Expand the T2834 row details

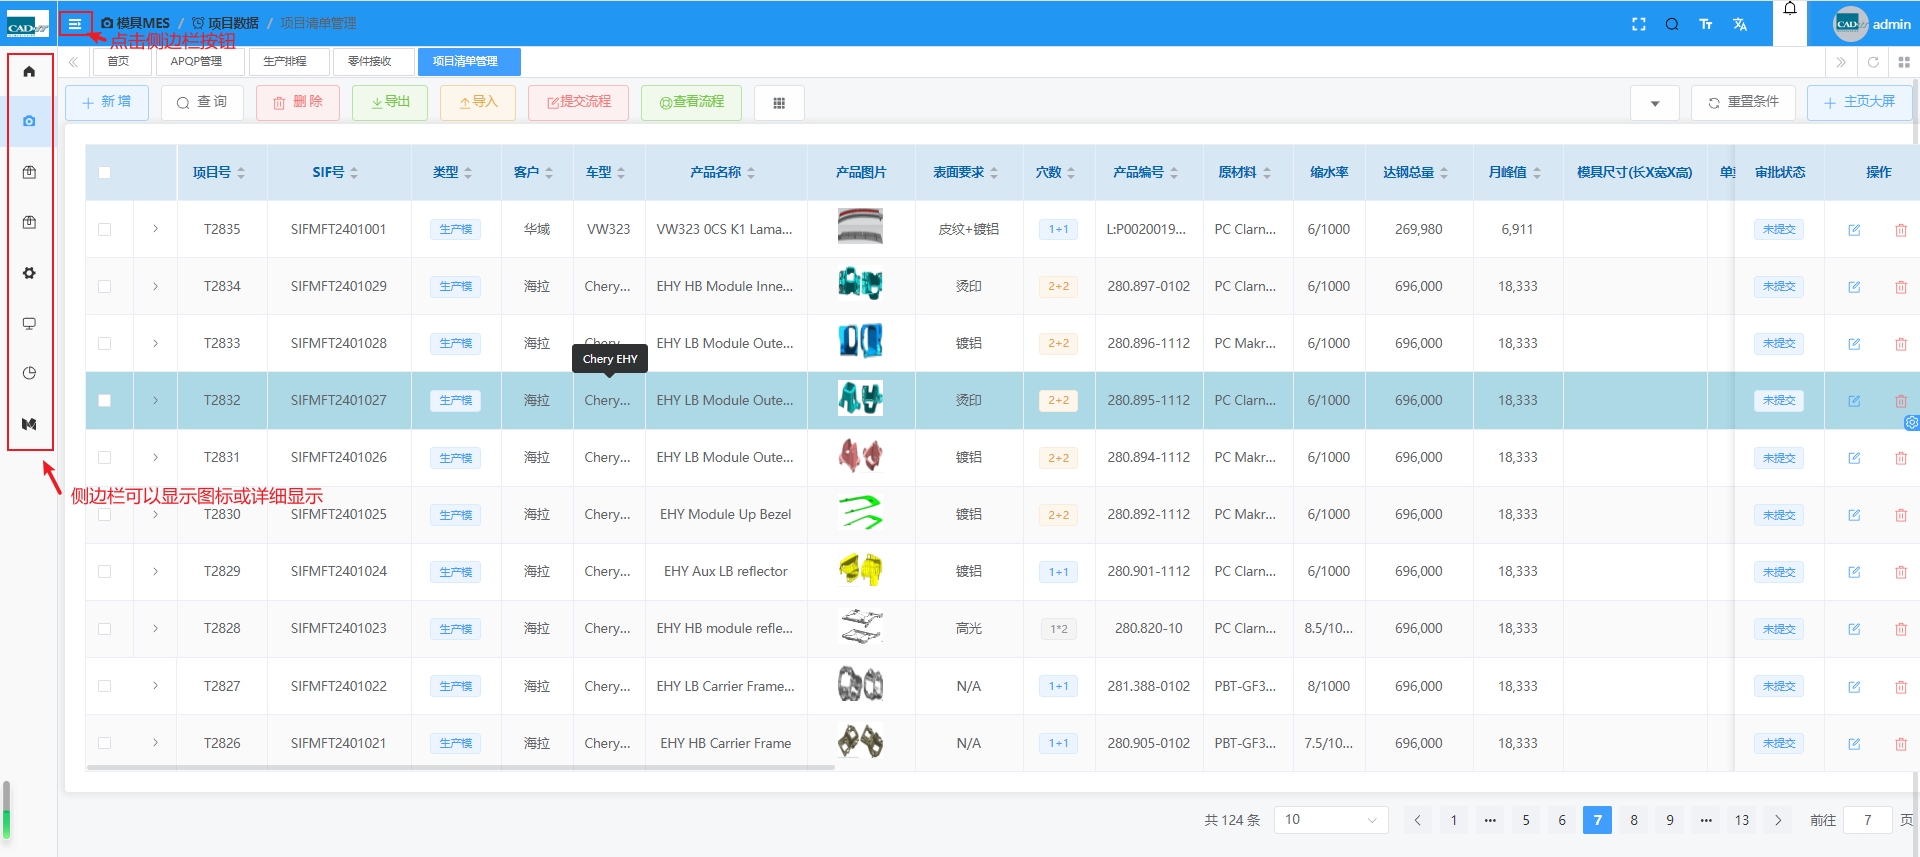155,286
